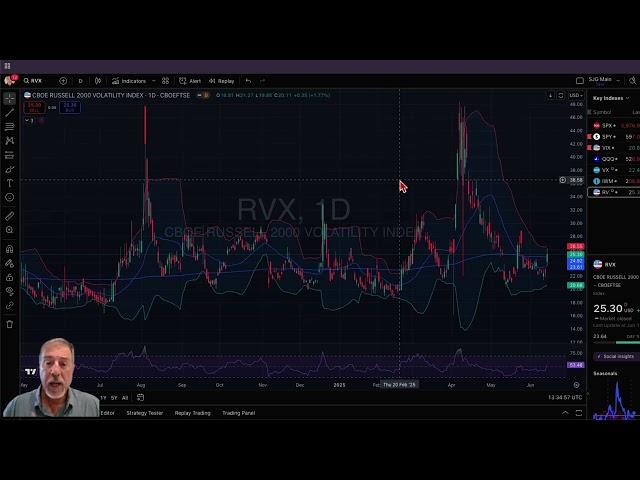Screen dimensions: 640x480
Task: Toggle magnet mode in drawing toolbar
Action: (9, 249)
